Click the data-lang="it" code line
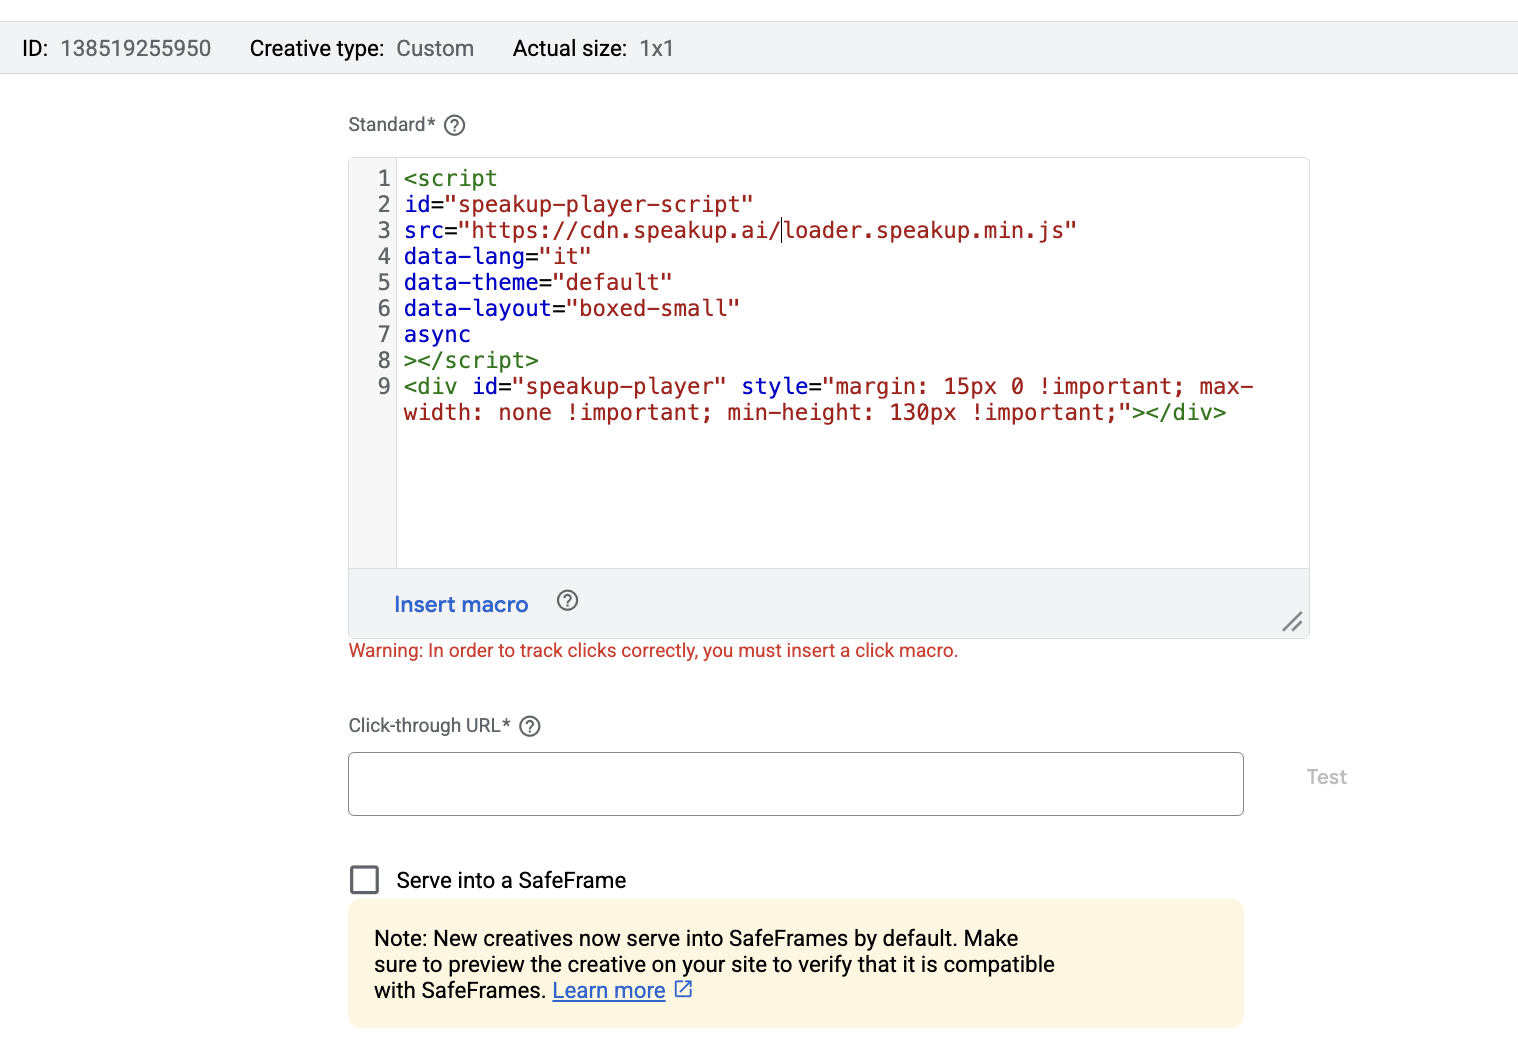Screen dimensions: 1518x1046 click(497, 256)
